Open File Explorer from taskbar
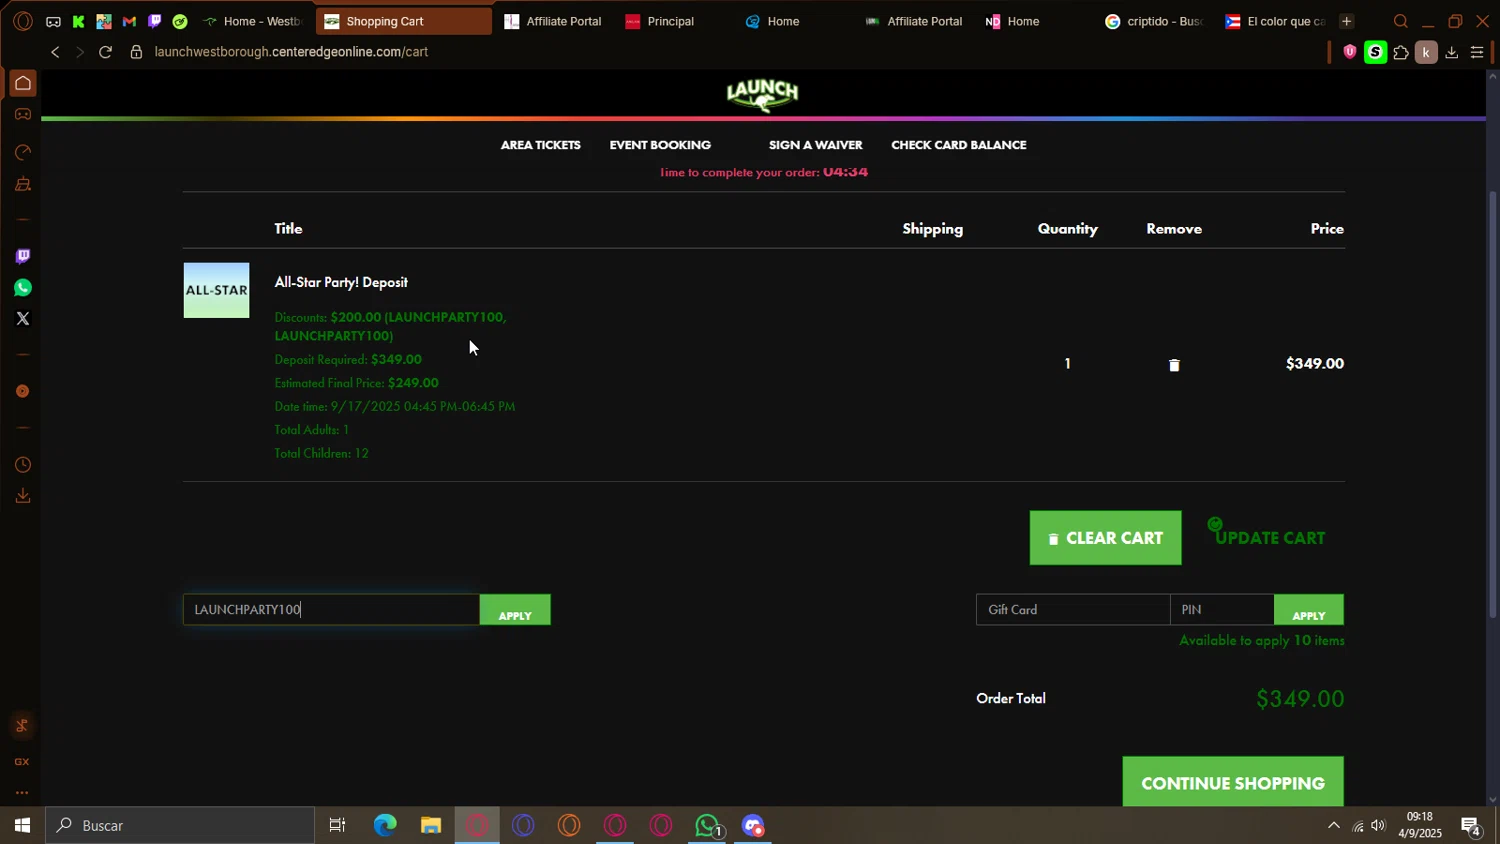 [431, 826]
